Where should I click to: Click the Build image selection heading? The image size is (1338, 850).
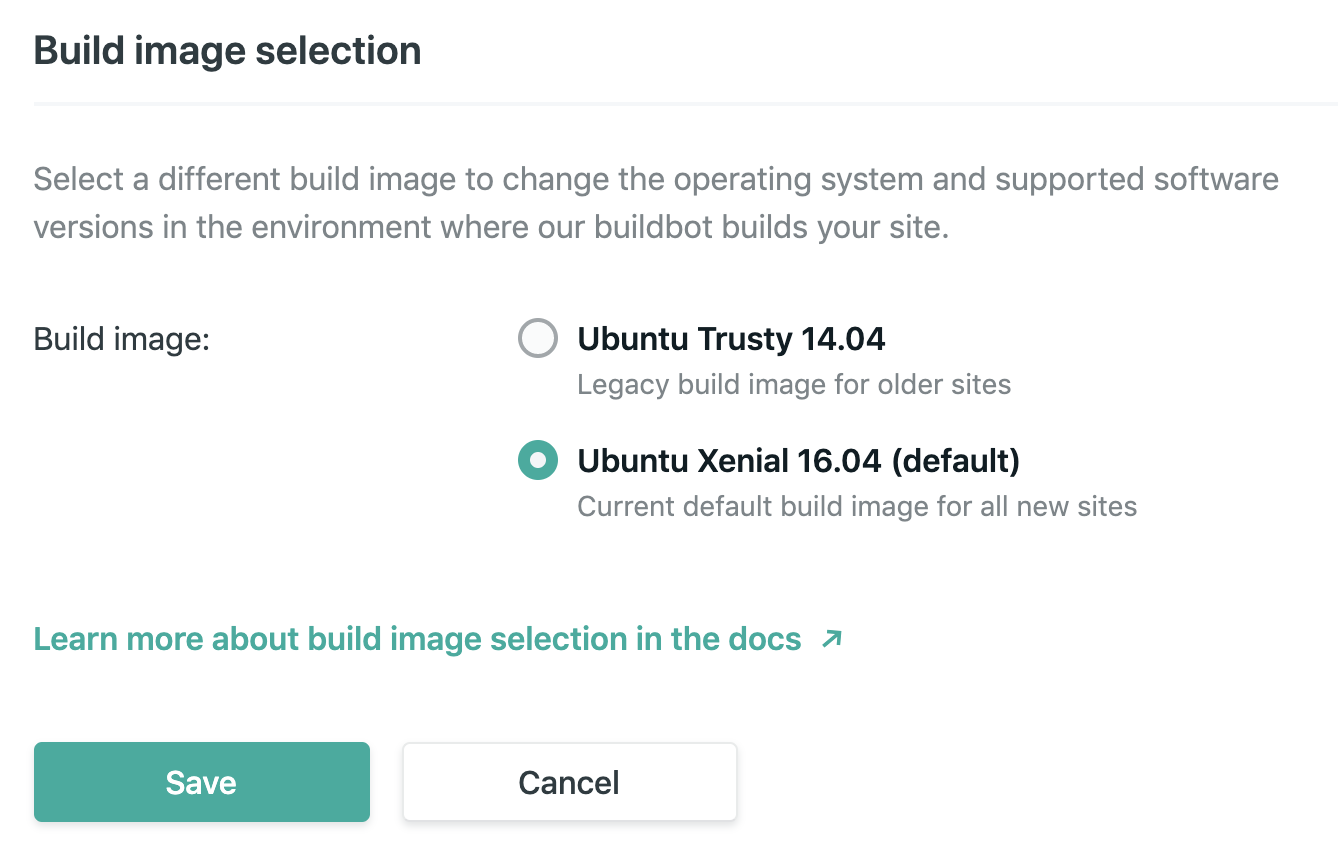(x=227, y=50)
